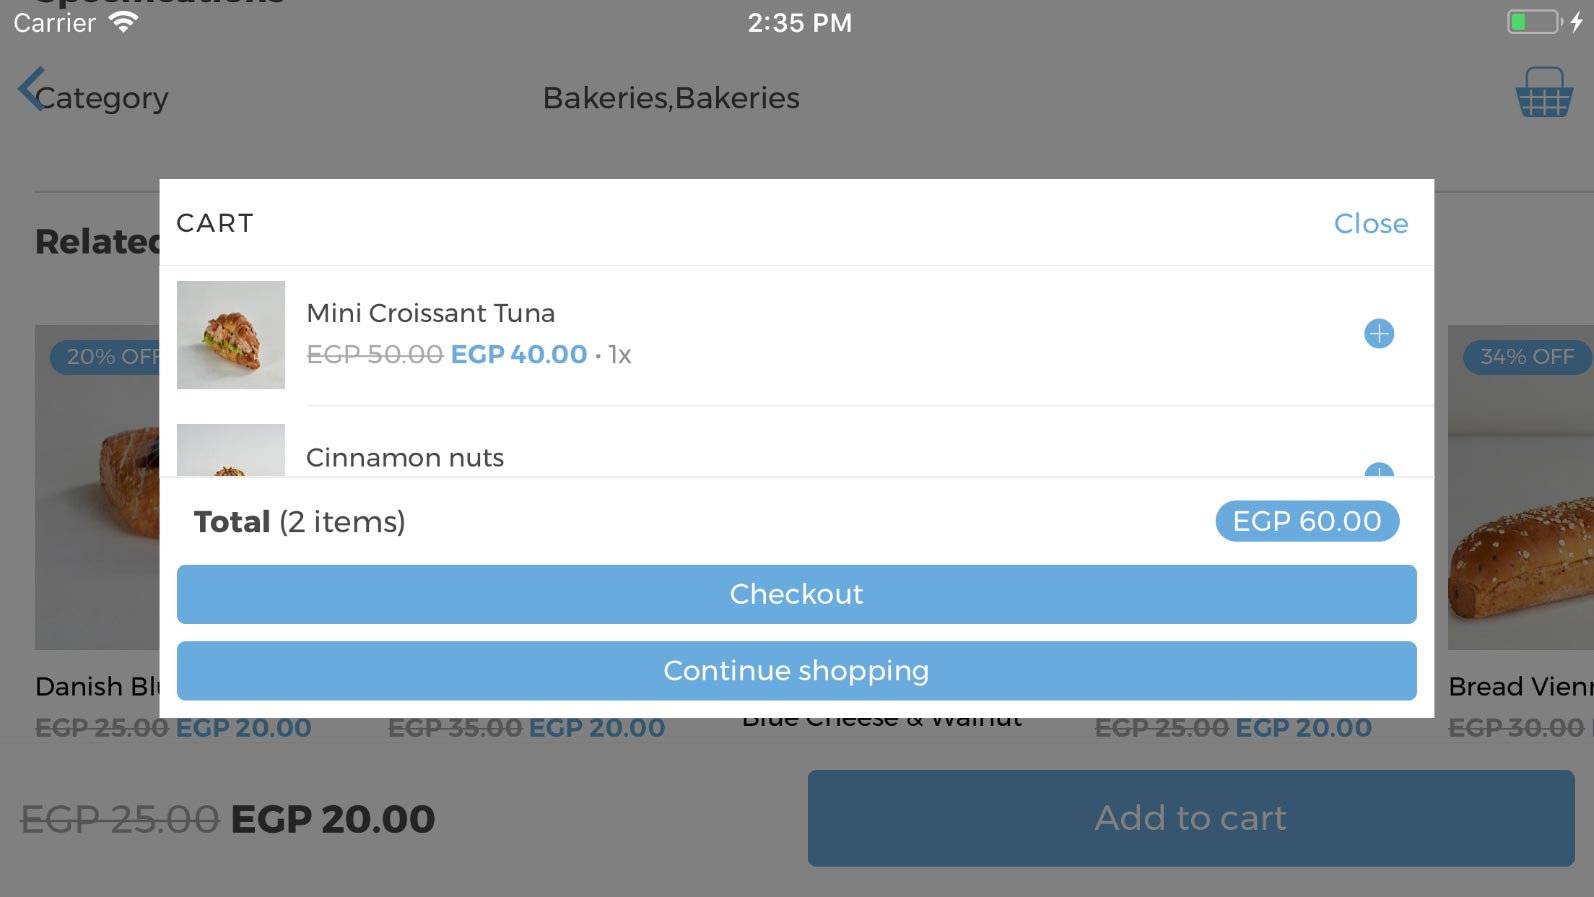
Task: Tap the 20% OFF discount badge
Action: 107,357
